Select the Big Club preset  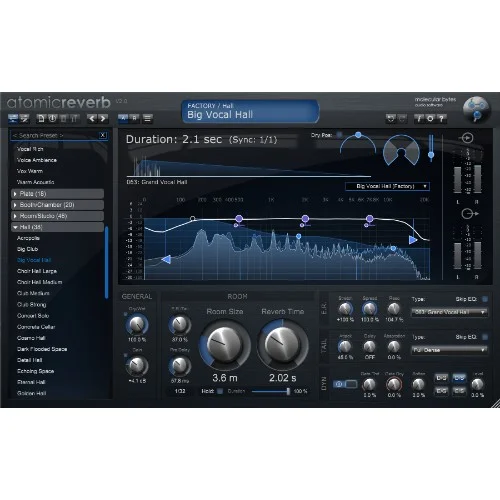click(27, 249)
